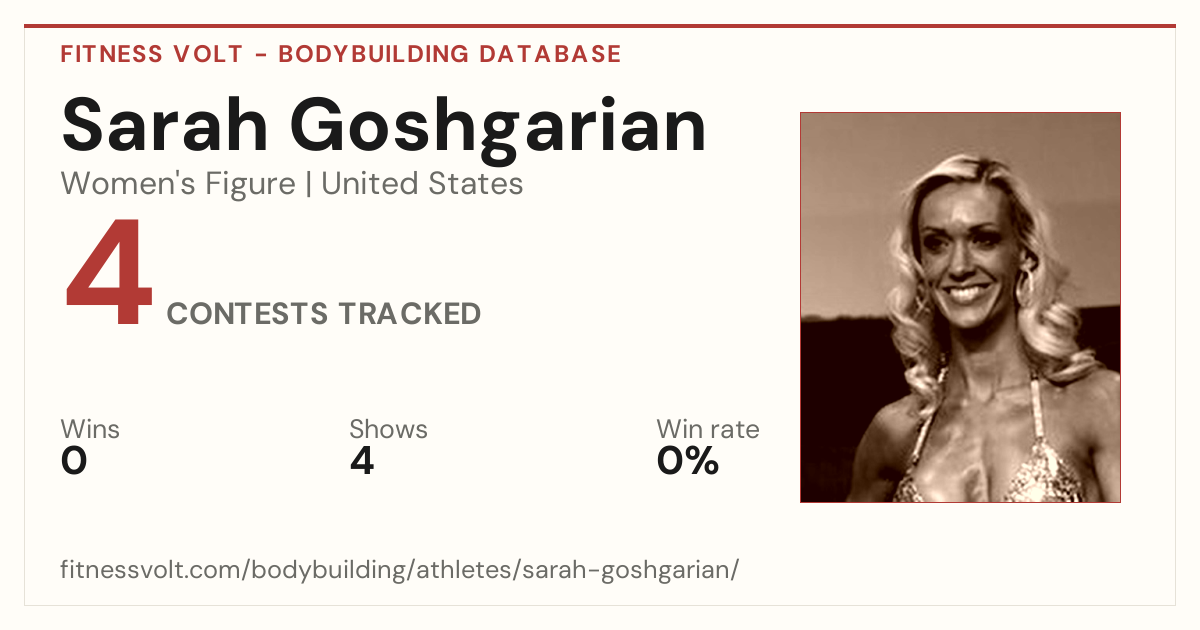This screenshot has width=1200, height=630.
Task: Click the Wins value 0
Action: click(x=74, y=461)
